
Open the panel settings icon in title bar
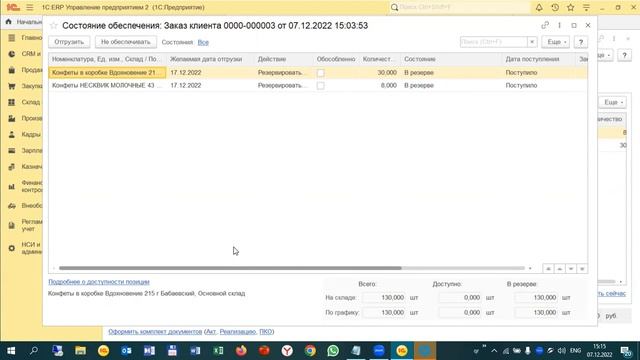pyautogui.click(x=586, y=7)
